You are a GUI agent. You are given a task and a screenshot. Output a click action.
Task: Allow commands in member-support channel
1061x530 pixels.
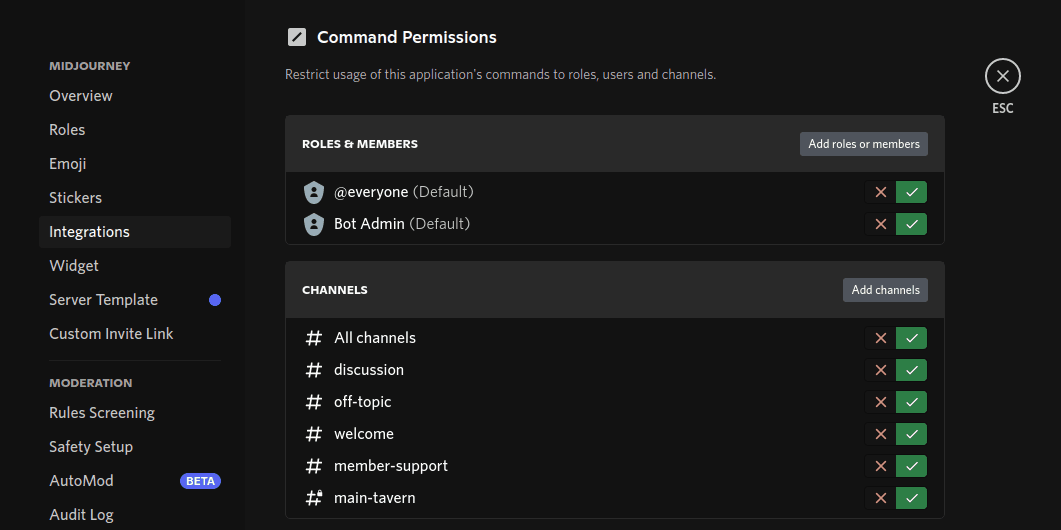(x=911, y=466)
